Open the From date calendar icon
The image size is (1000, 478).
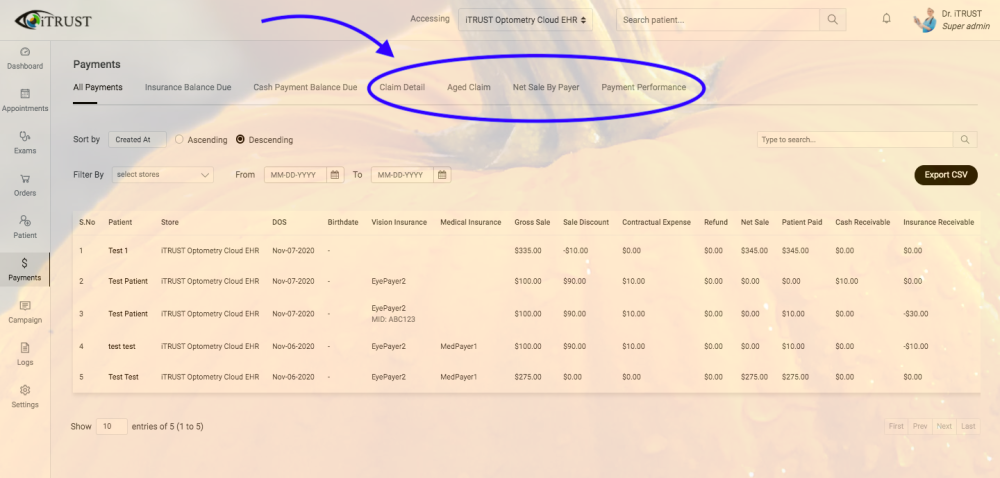pyautogui.click(x=335, y=175)
